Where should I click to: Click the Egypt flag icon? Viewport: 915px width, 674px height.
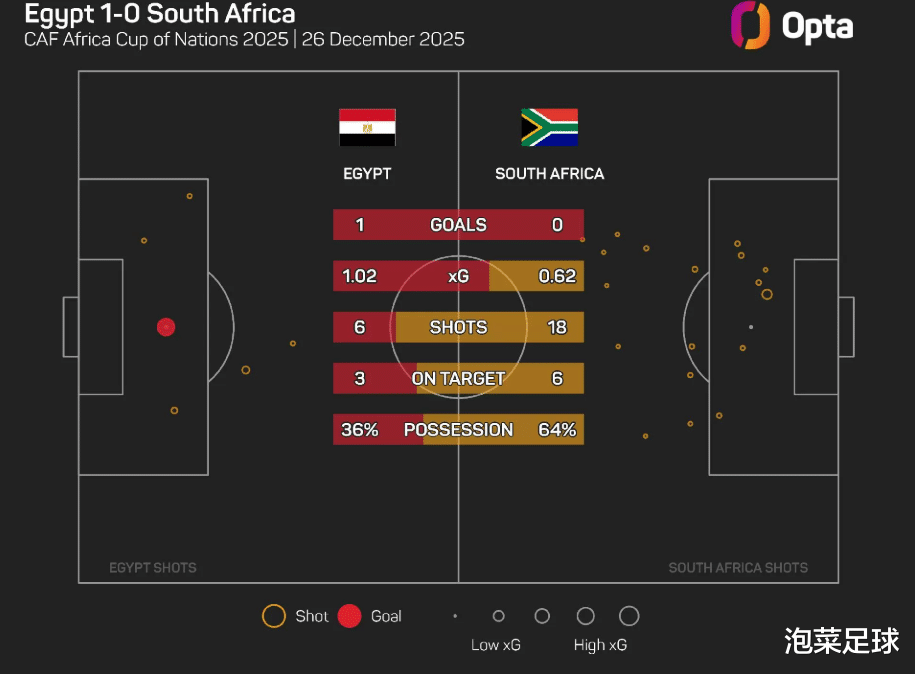click(x=367, y=128)
